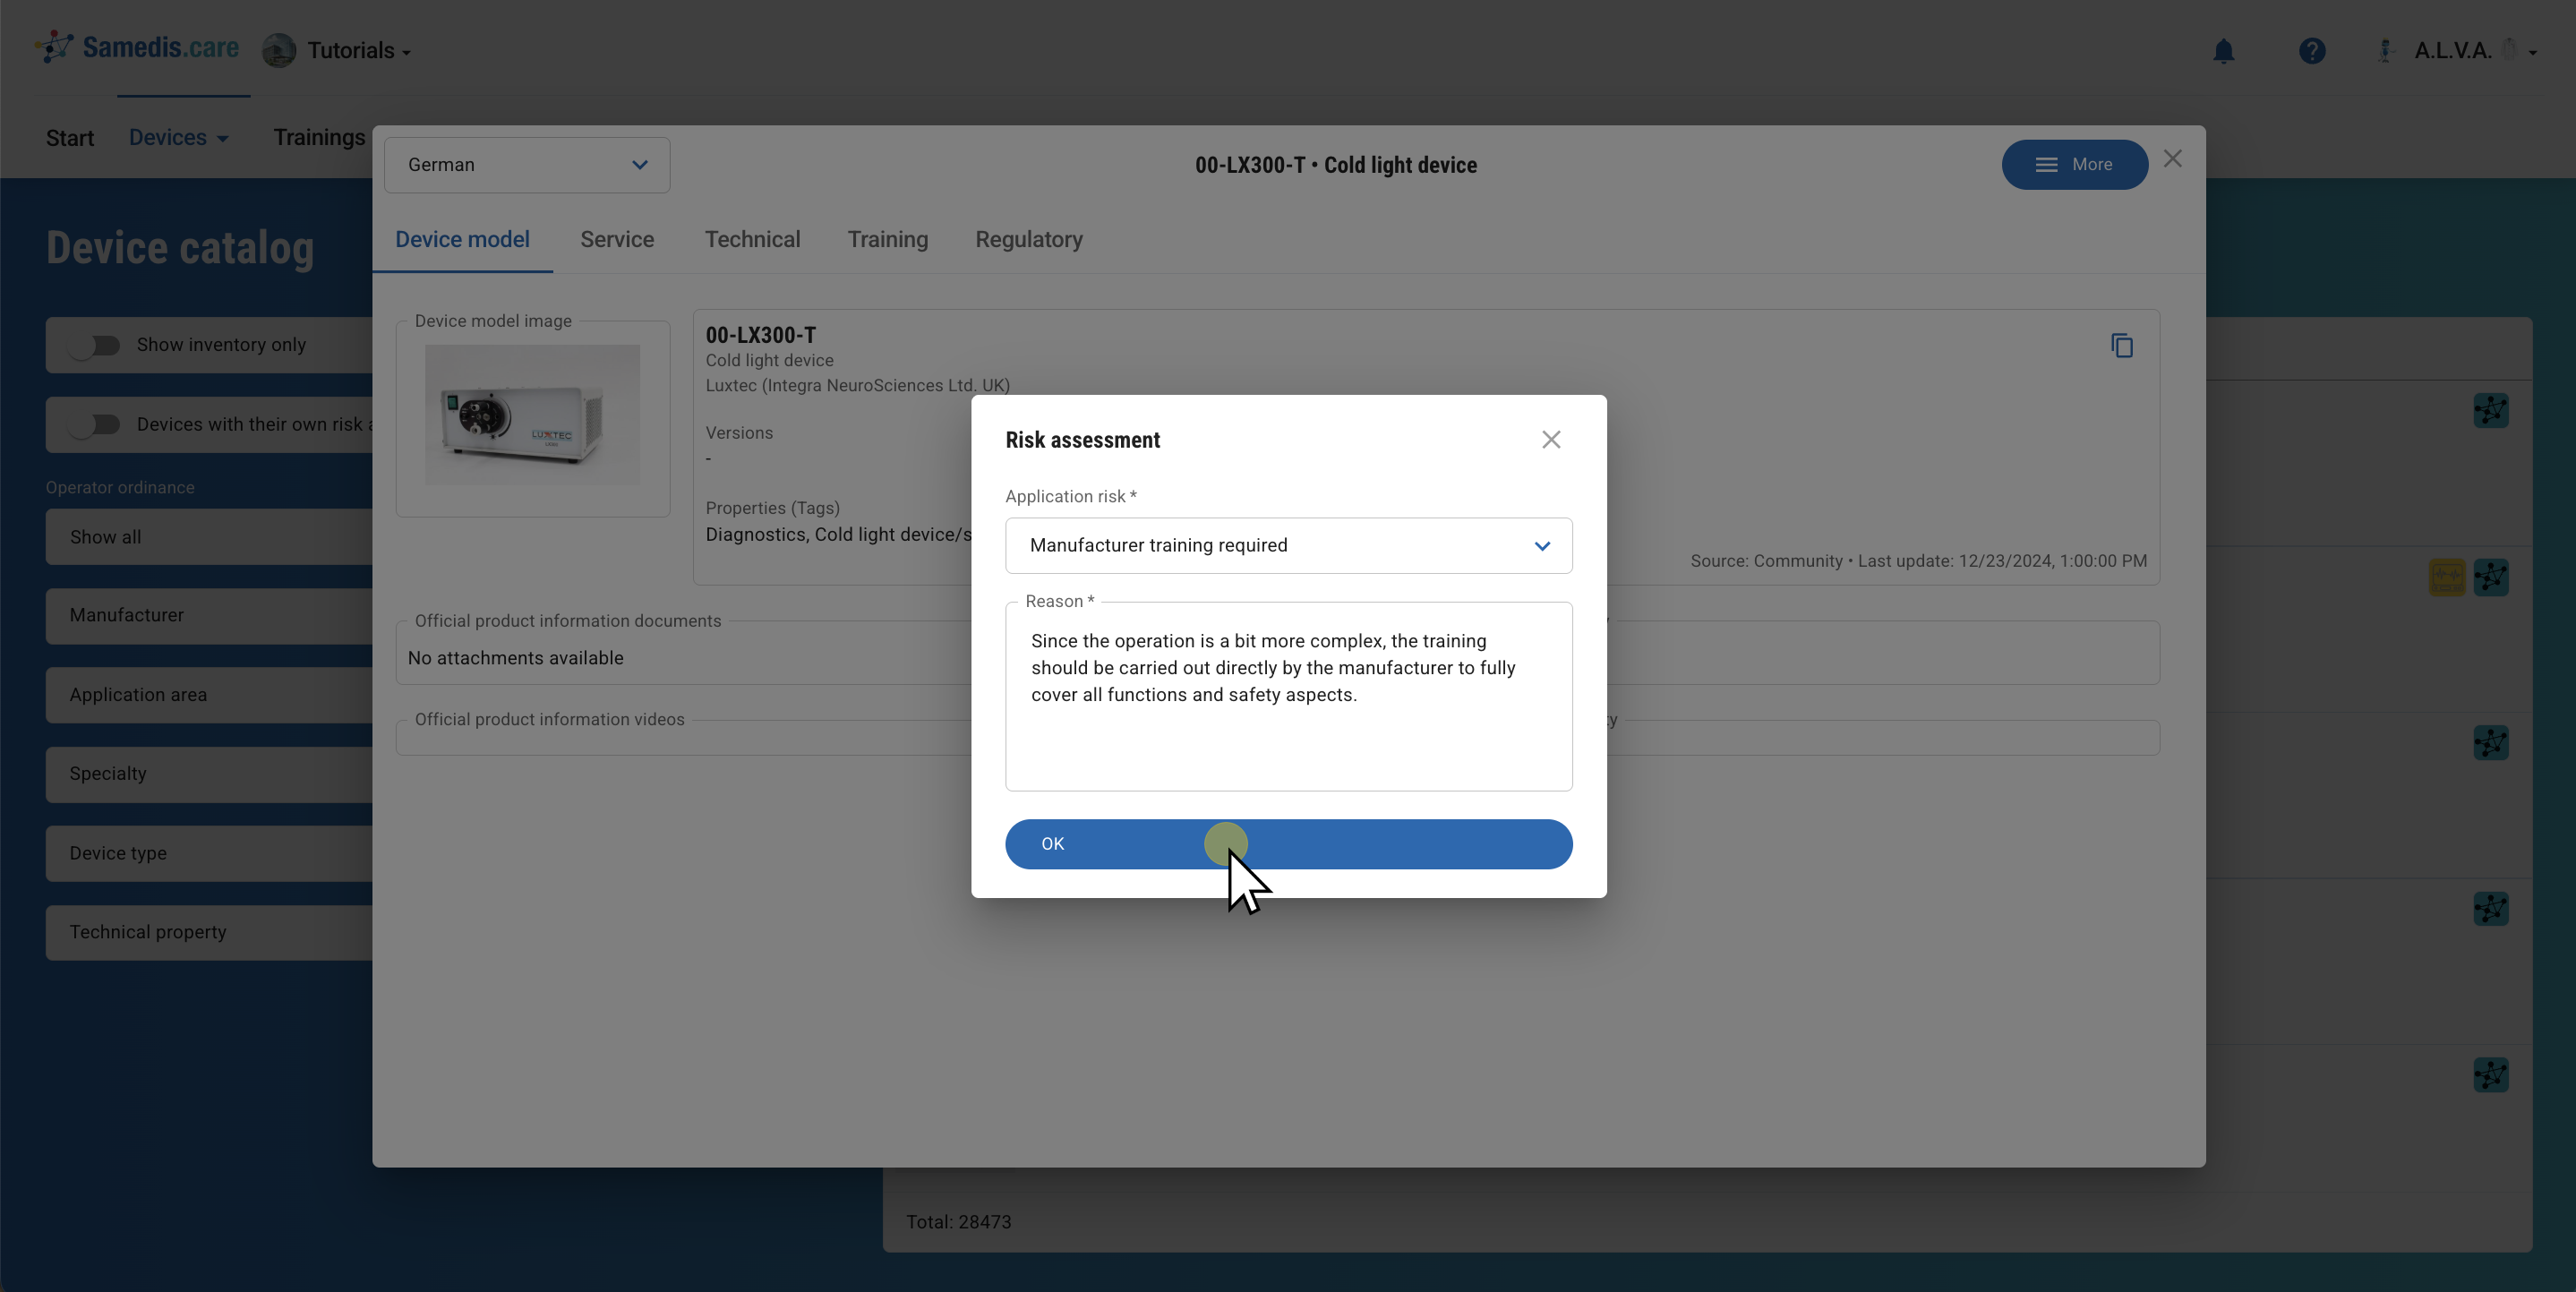The width and height of the screenshot is (2576, 1292).
Task: Open the A.L.V.A. user account menu
Action: (2455, 51)
